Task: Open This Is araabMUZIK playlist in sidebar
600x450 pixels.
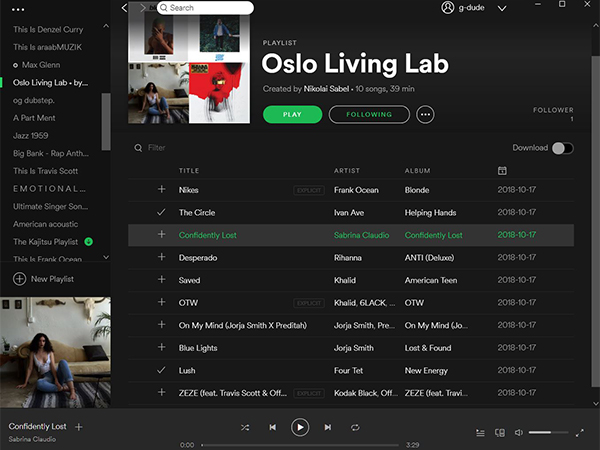Action: tap(47, 47)
